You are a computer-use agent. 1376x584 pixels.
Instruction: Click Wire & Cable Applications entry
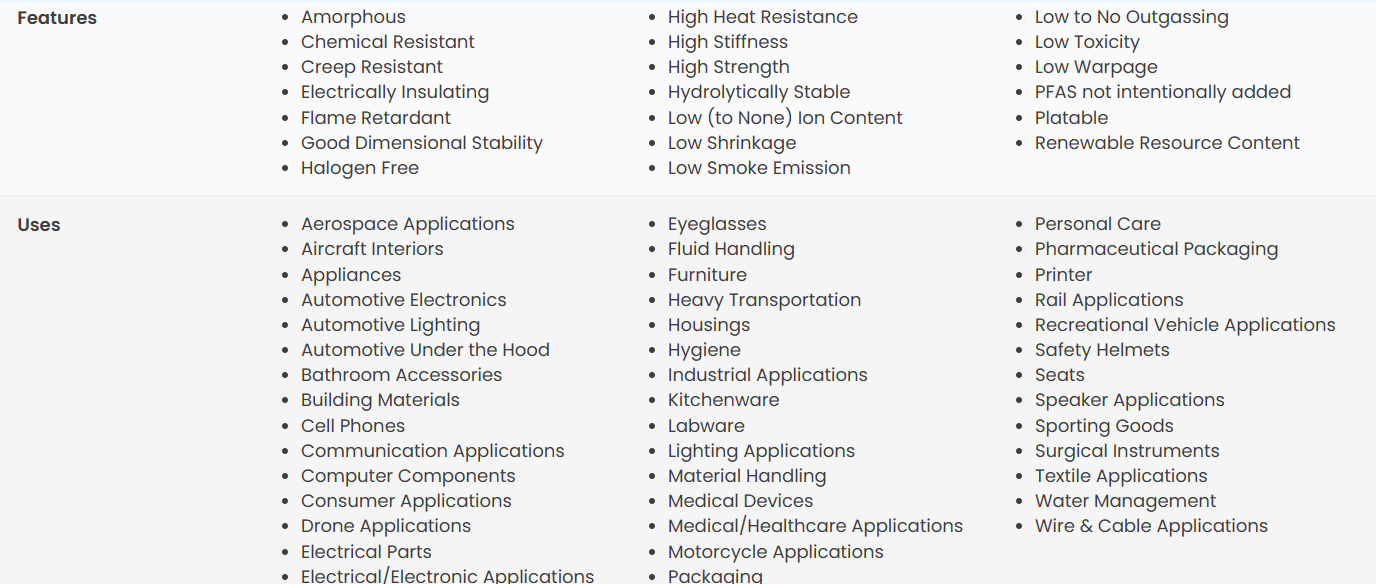pos(1151,526)
